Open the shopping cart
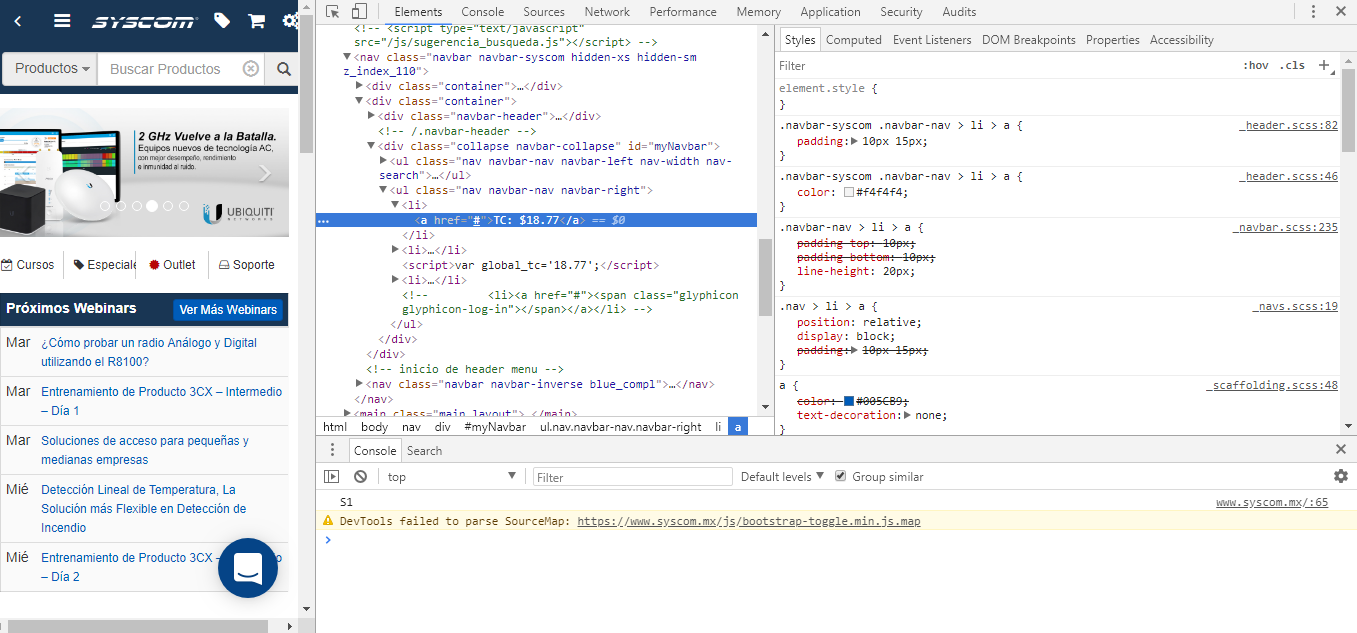The image size is (1357, 633). [x=256, y=20]
